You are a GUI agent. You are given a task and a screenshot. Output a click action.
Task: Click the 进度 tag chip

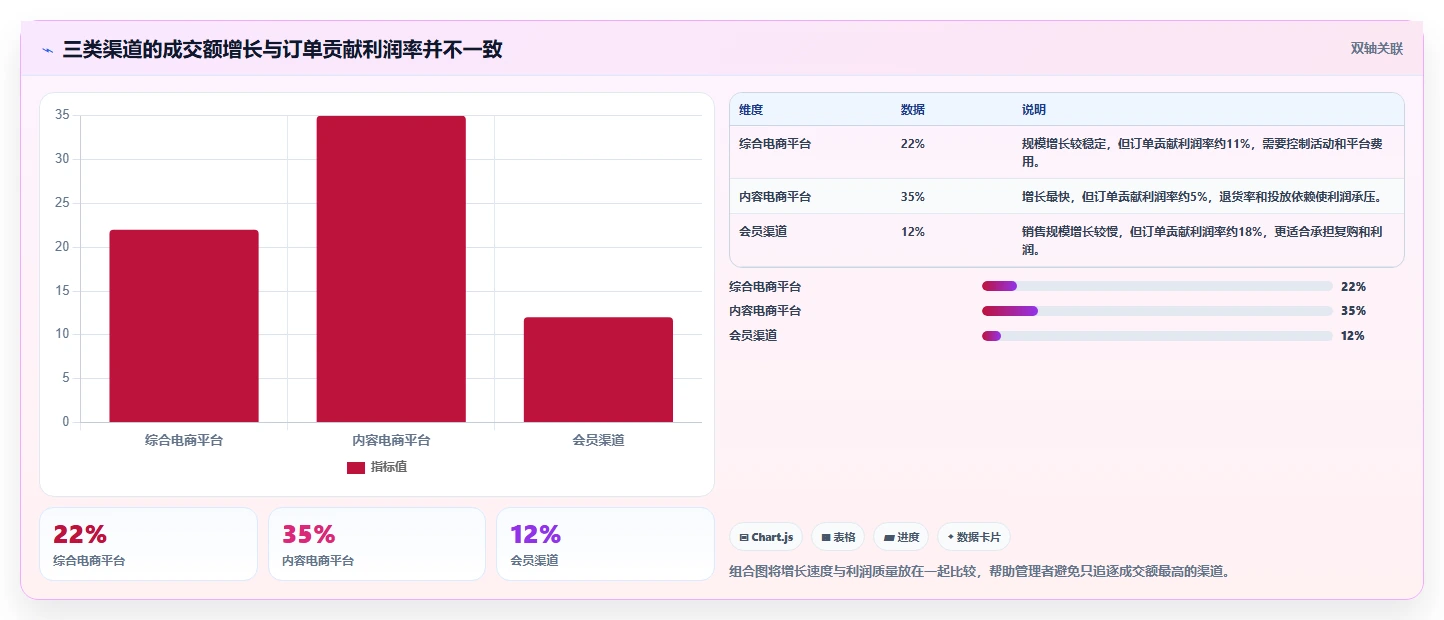pos(901,537)
